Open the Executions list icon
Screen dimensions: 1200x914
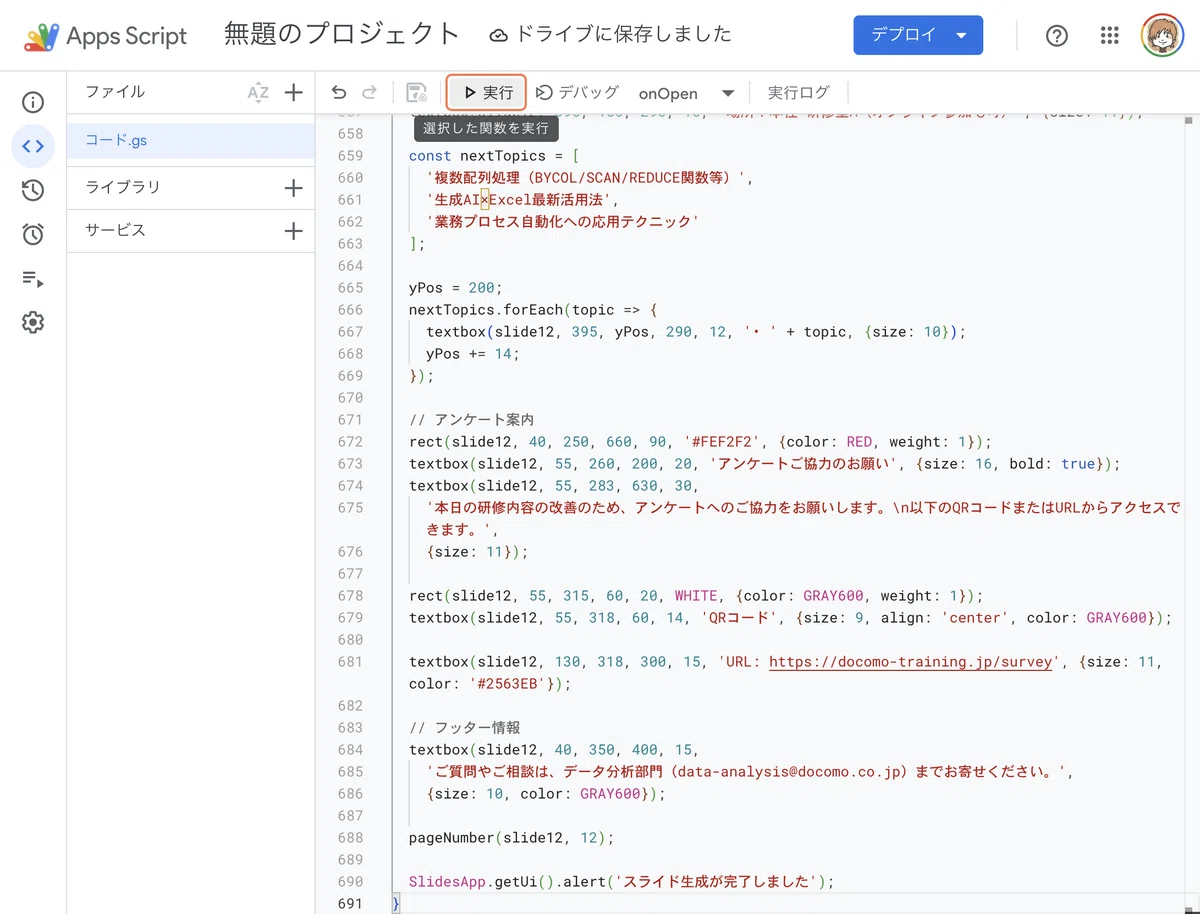coord(33,278)
